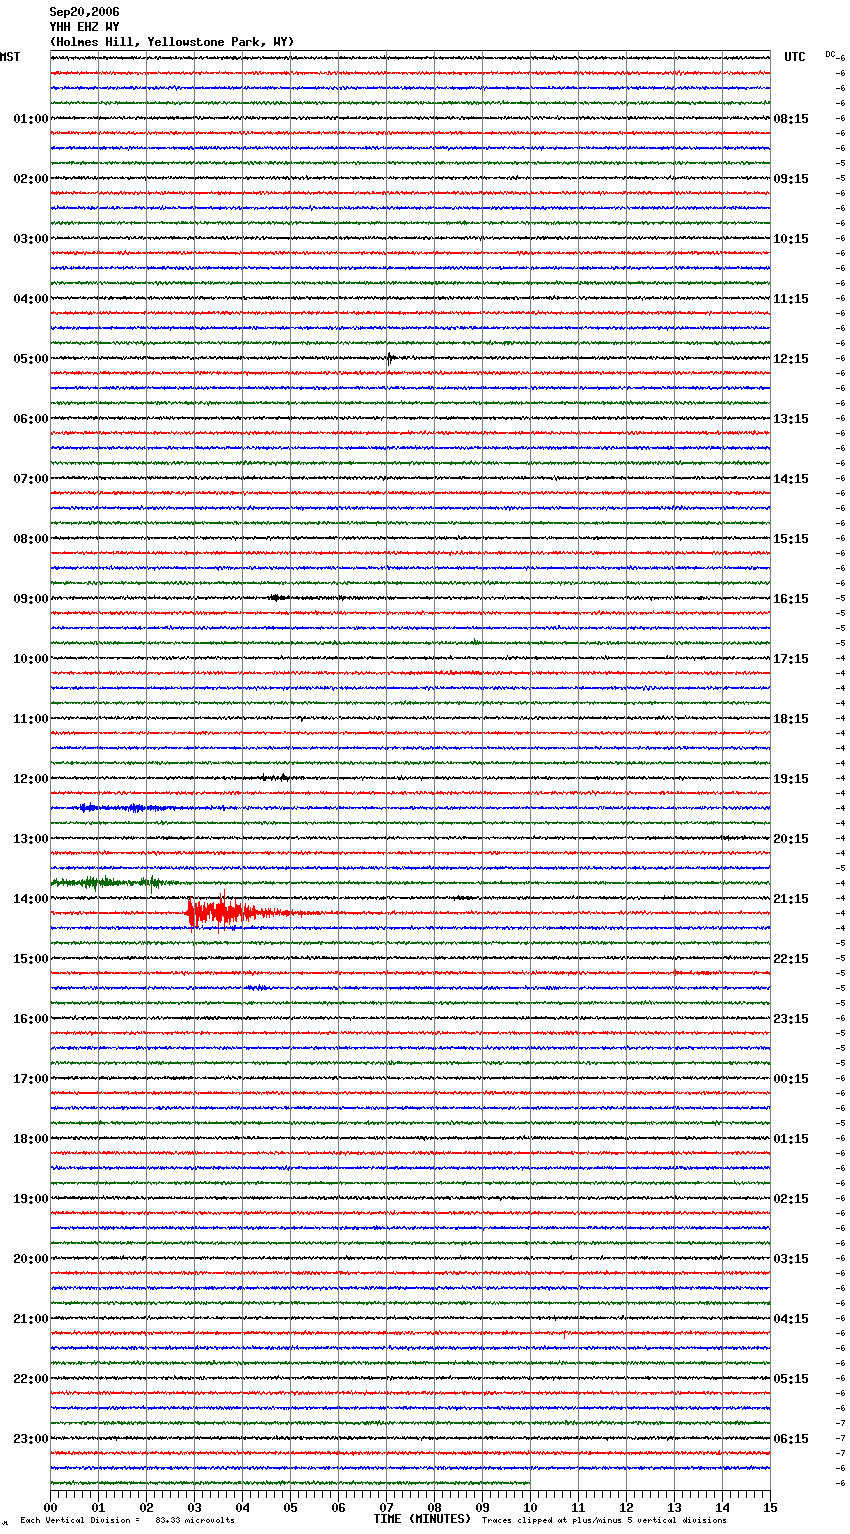Click the '22:00' MST time label
The height and width of the screenshot is (1534, 850).
click(x=31, y=1379)
